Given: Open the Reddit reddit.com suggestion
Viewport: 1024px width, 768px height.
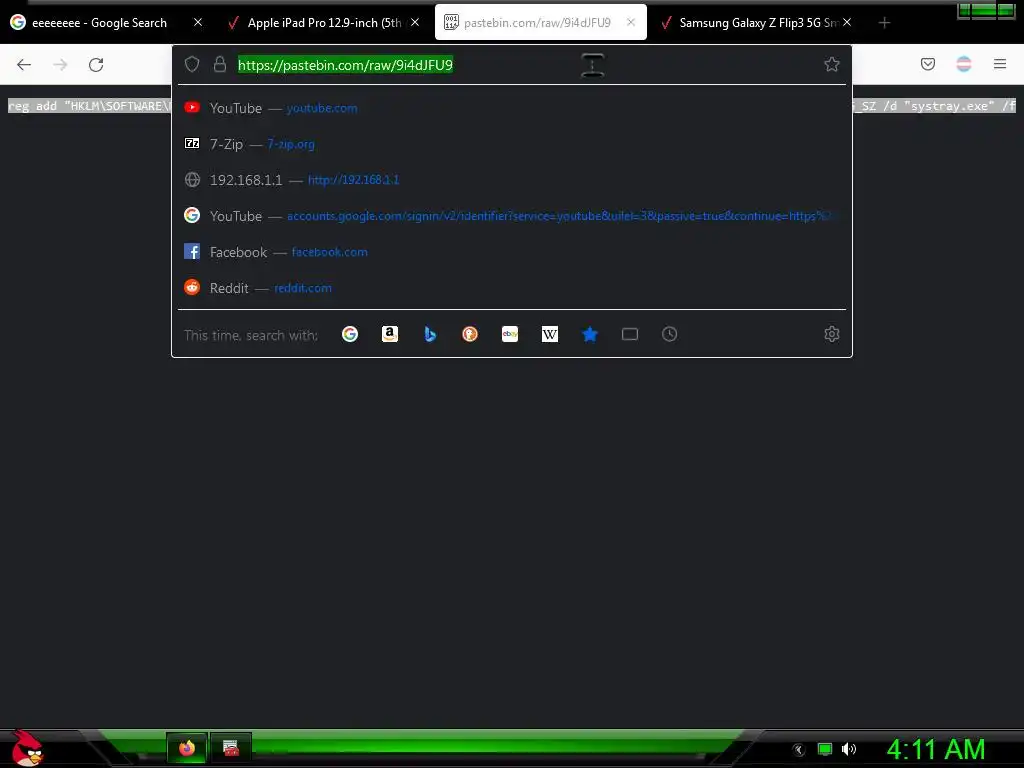Looking at the screenshot, I should 512,288.
